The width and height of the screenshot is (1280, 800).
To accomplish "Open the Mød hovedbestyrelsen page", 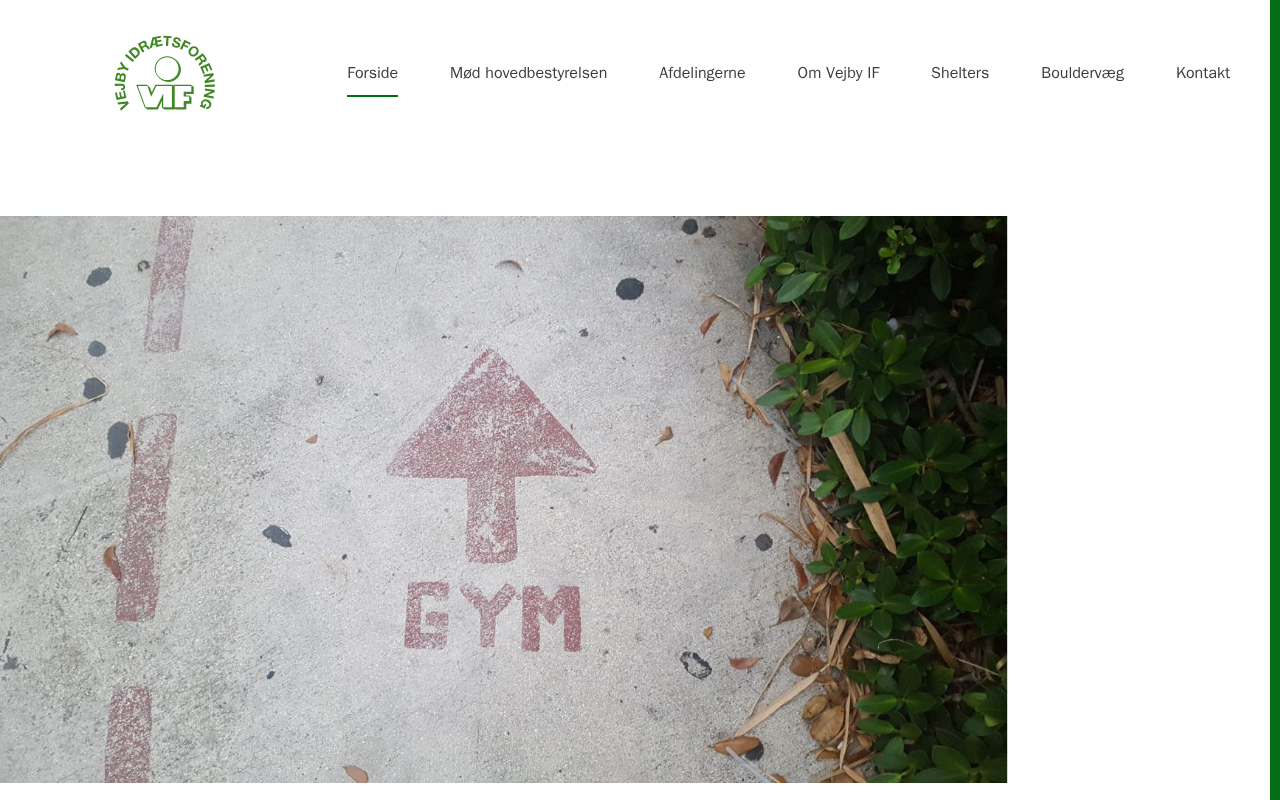I will (528, 73).
